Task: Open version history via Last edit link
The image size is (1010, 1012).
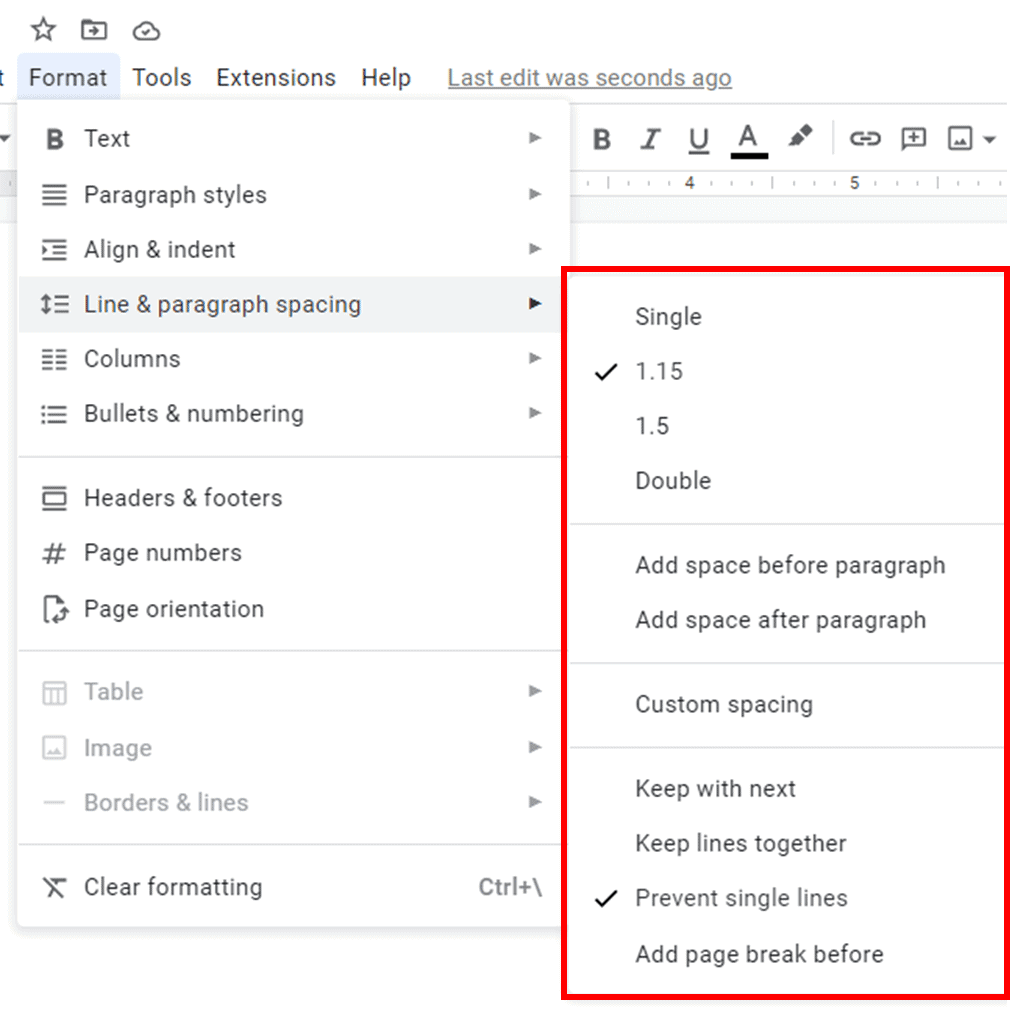Action: 589,77
